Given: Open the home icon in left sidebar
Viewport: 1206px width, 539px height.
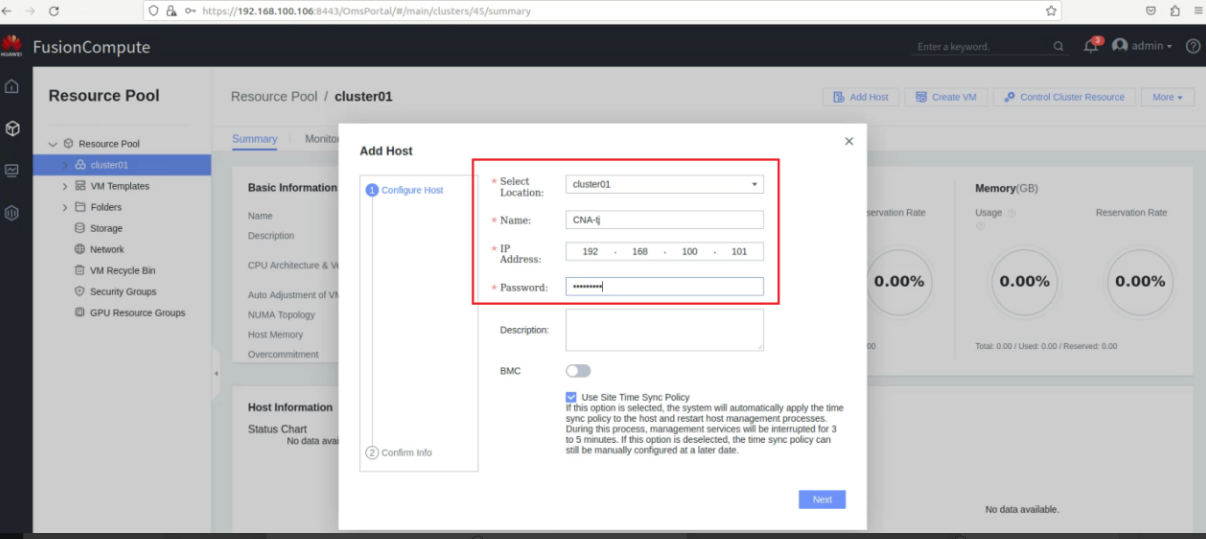Looking at the screenshot, I should pyautogui.click(x=12, y=87).
